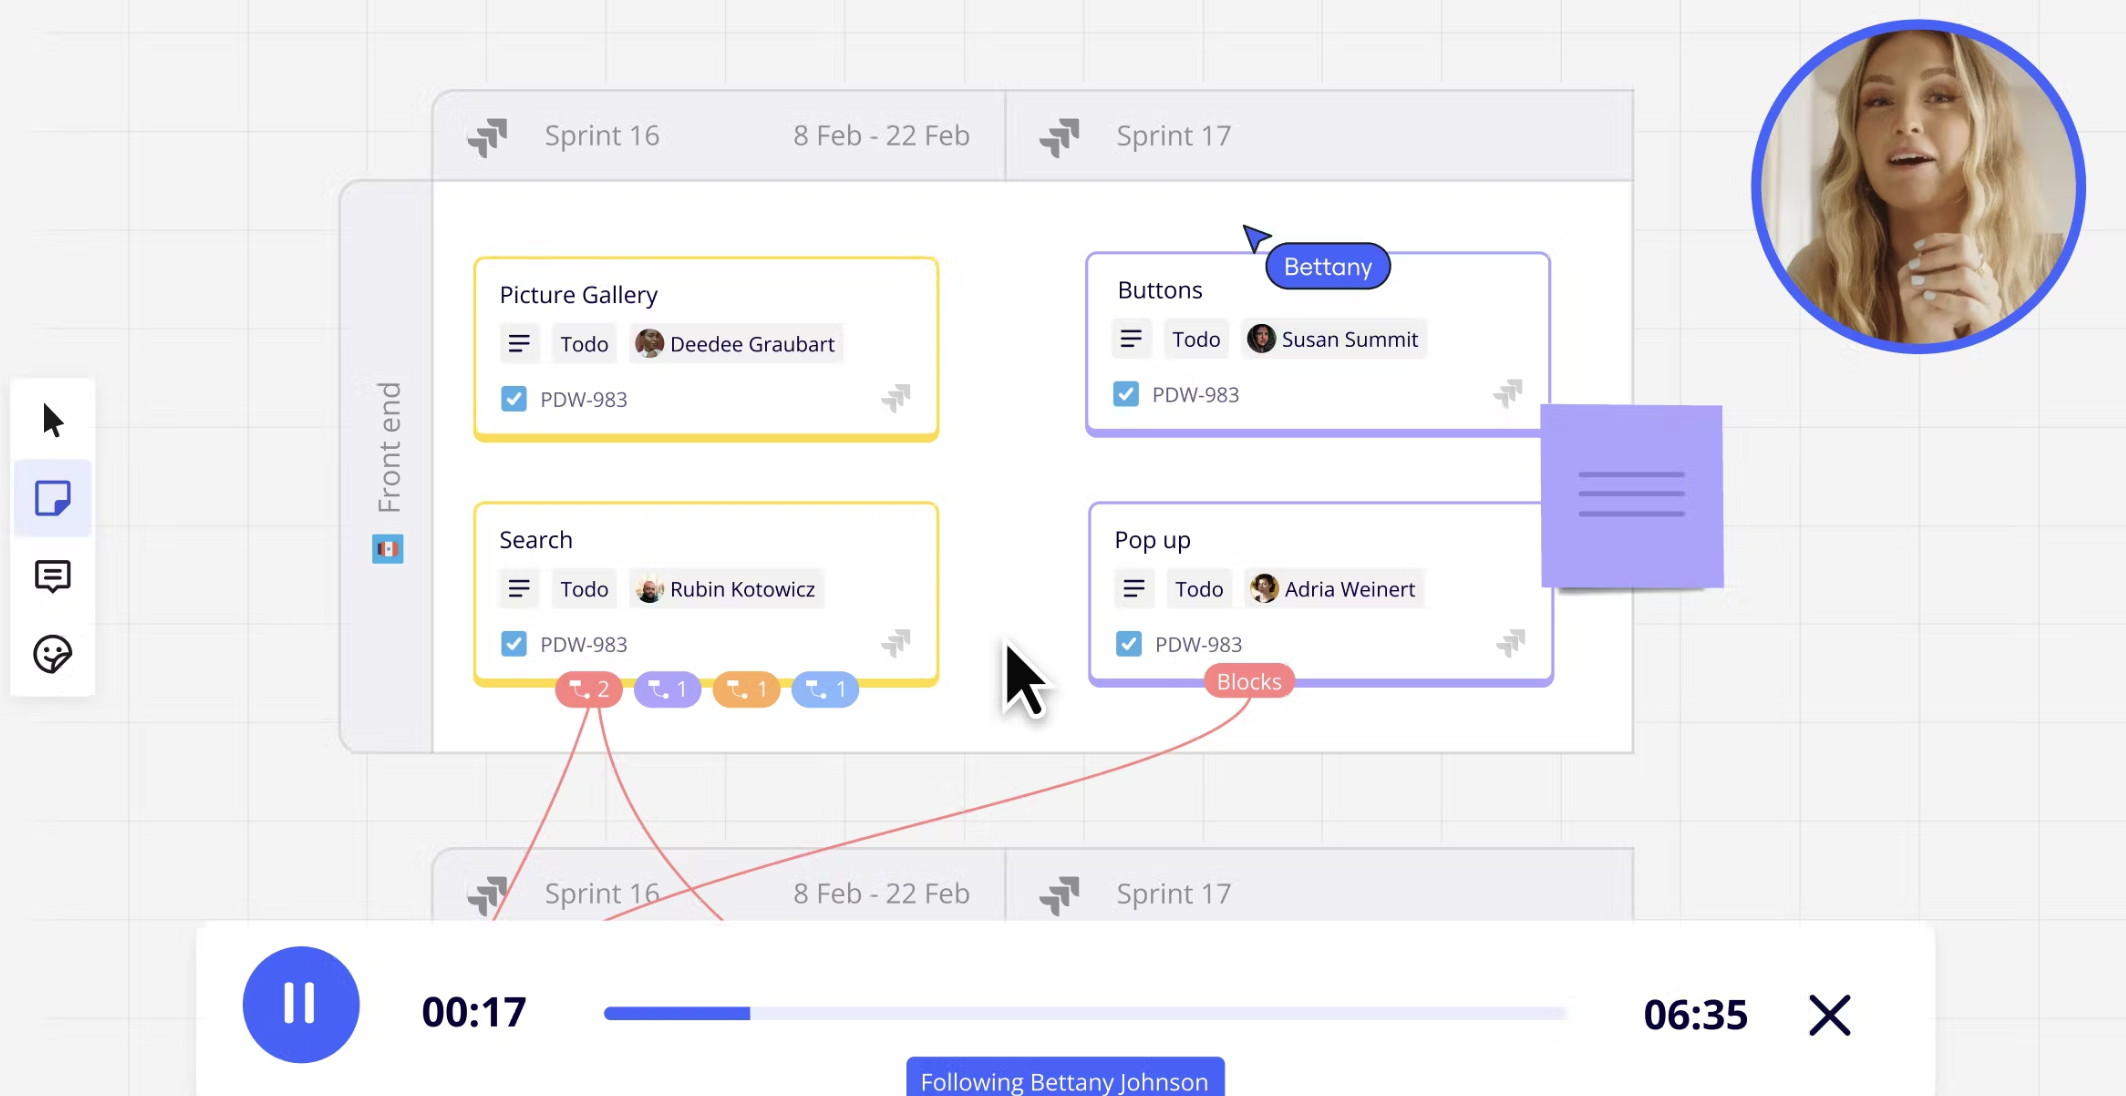
Task: Click the flag icon under Front end label
Action: 388,549
